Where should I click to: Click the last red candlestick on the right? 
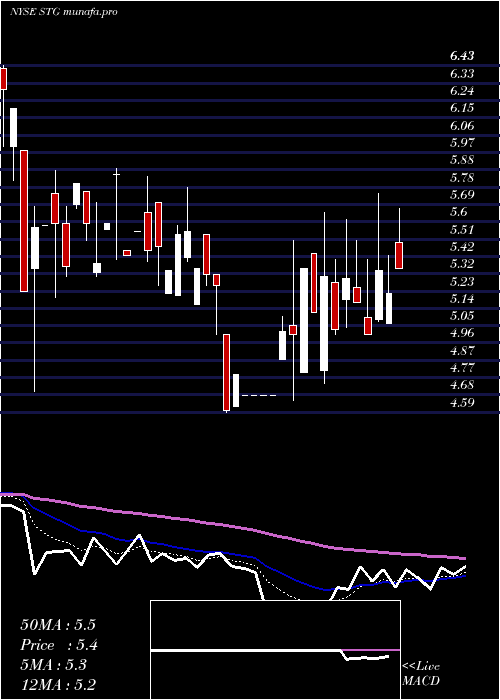click(399, 255)
